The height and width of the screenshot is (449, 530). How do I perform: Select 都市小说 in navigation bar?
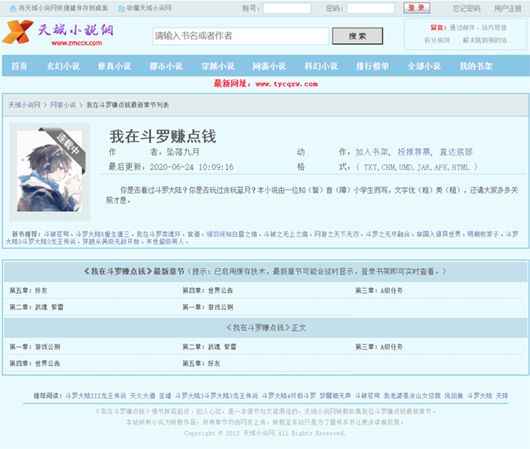[166, 66]
